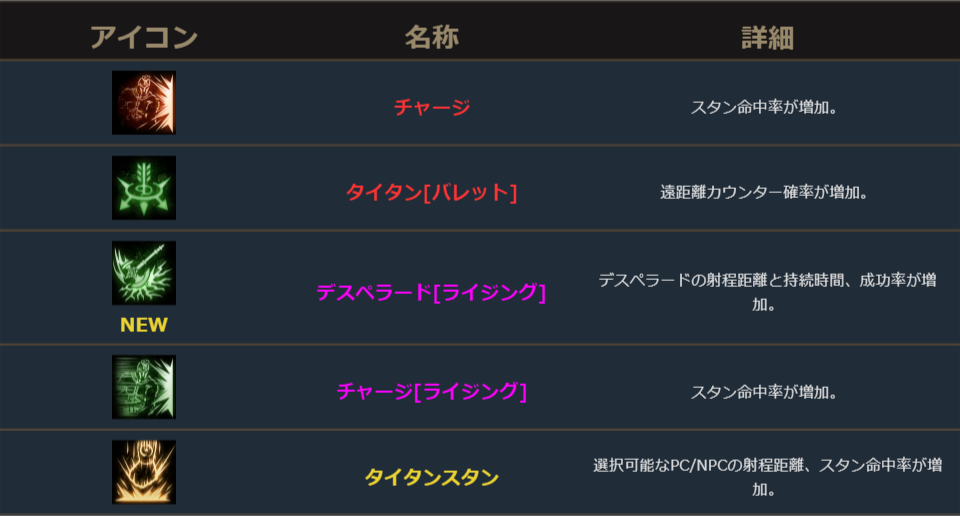Click the first row スタン命中率が増加 description

[767, 107]
